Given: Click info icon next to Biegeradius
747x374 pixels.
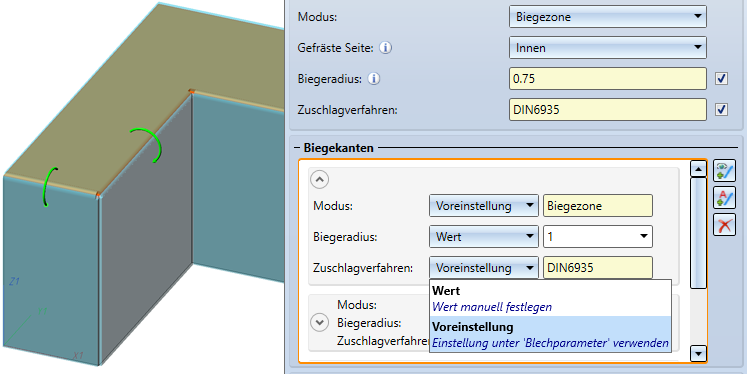Looking at the screenshot, I should (x=374, y=79).
